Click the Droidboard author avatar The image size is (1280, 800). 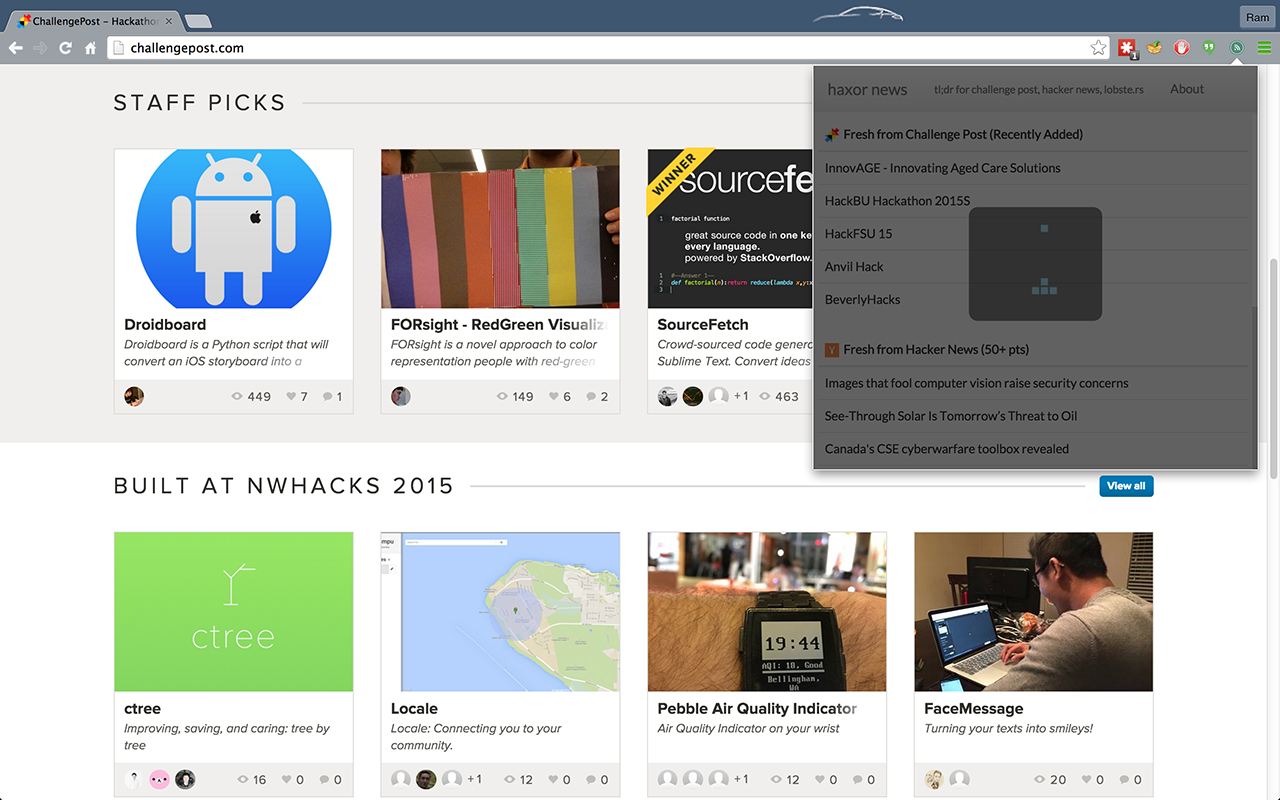(x=134, y=396)
